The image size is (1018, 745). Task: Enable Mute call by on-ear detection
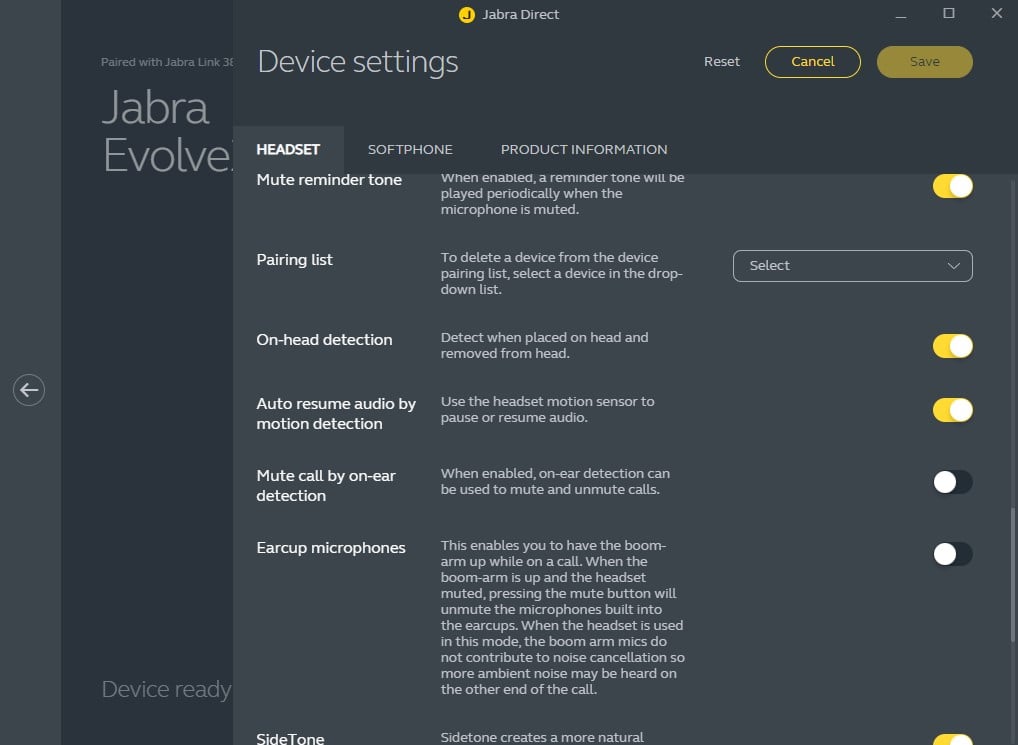pos(952,482)
